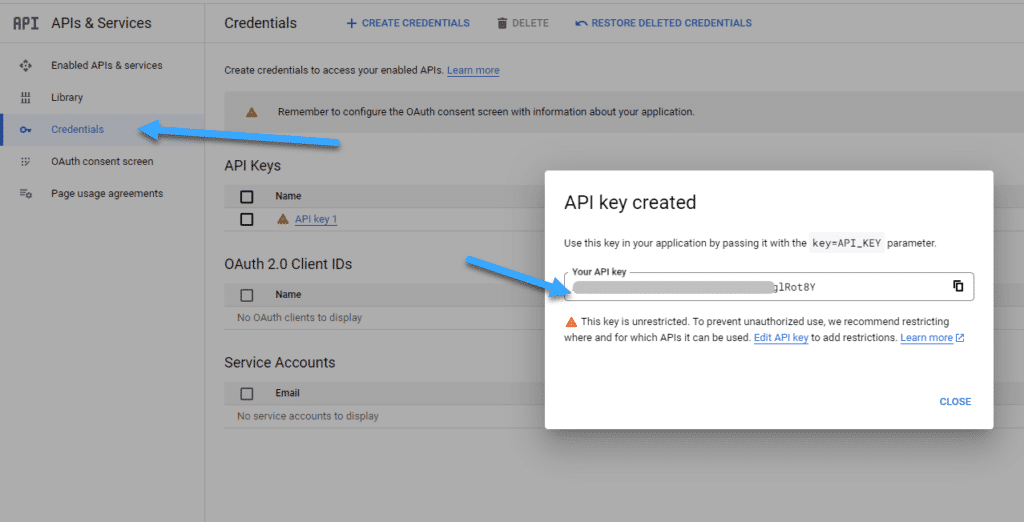The width and height of the screenshot is (1024, 522).
Task: Click the API logo icon in header
Action: [x=25, y=23]
